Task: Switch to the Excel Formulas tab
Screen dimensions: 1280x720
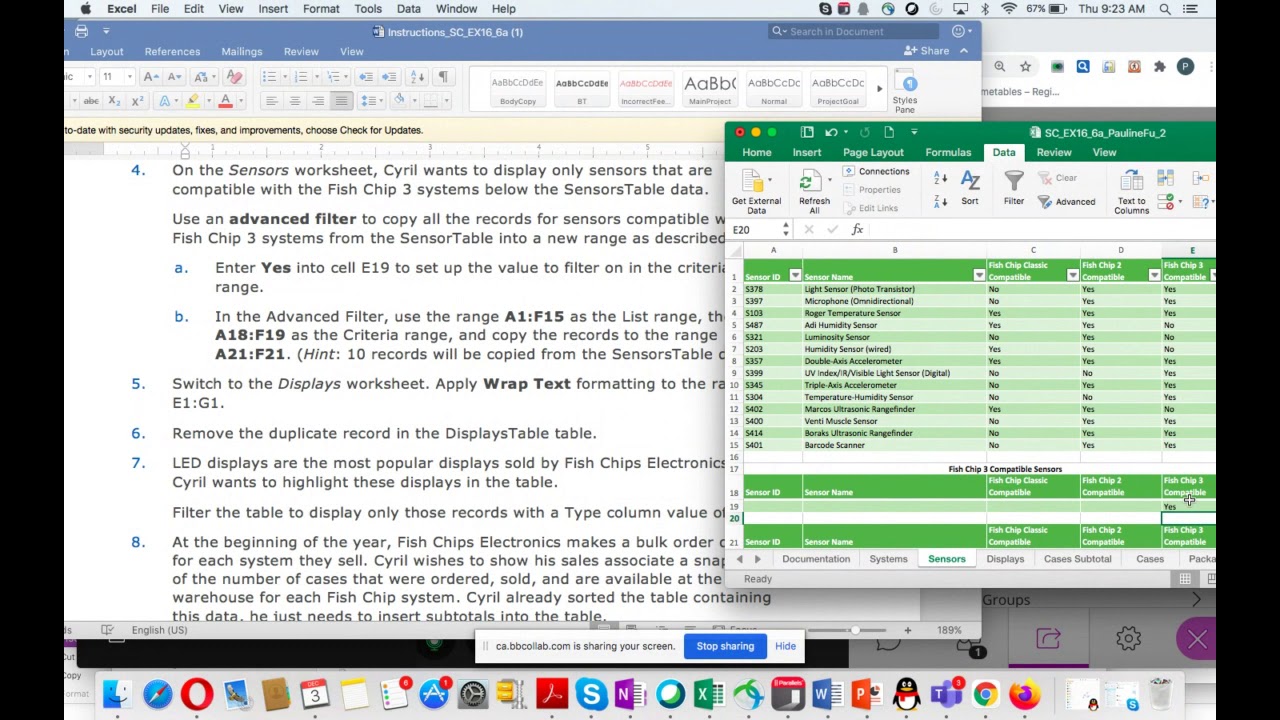Action: (x=948, y=152)
